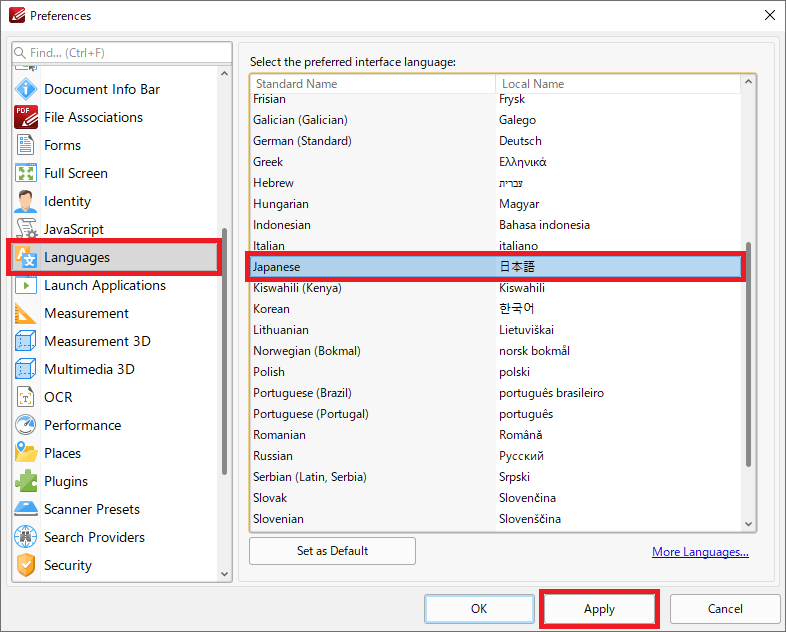Select the File Associations PDF icon
The width and height of the screenshot is (786, 632).
point(26,117)
